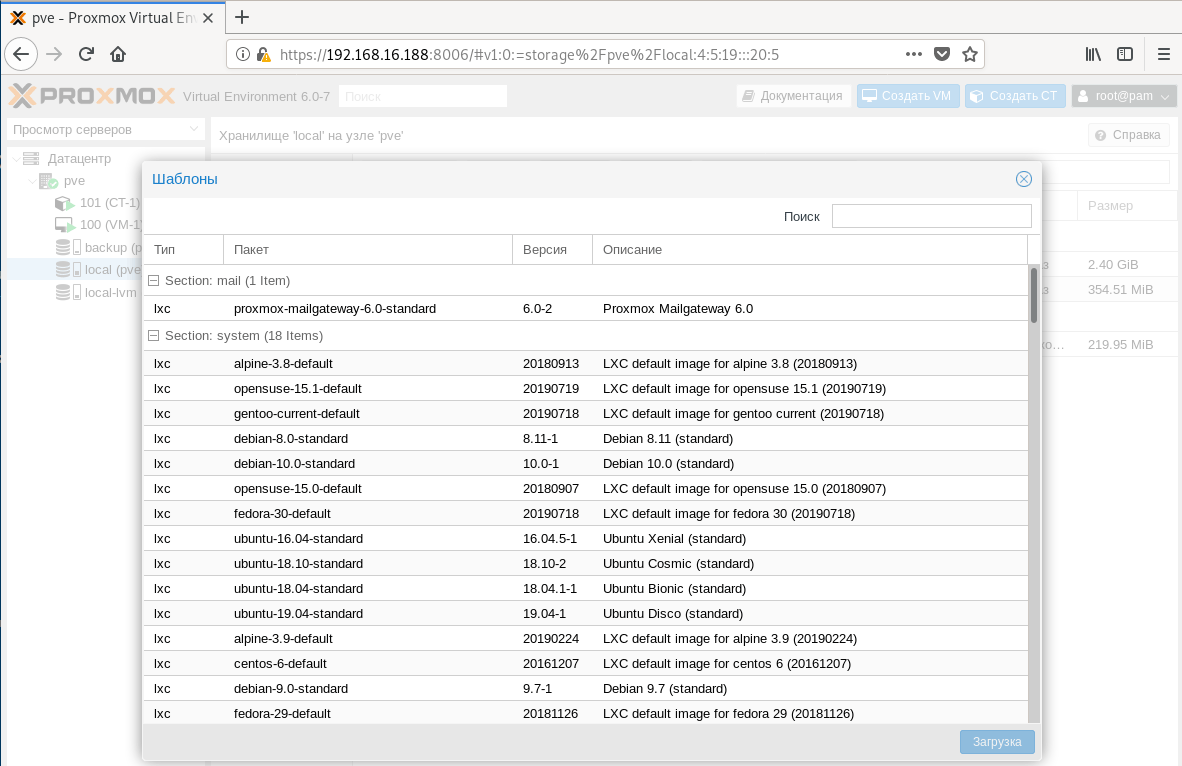Go to the browser home page
The image size is (1182, 766).
[118, 54]
